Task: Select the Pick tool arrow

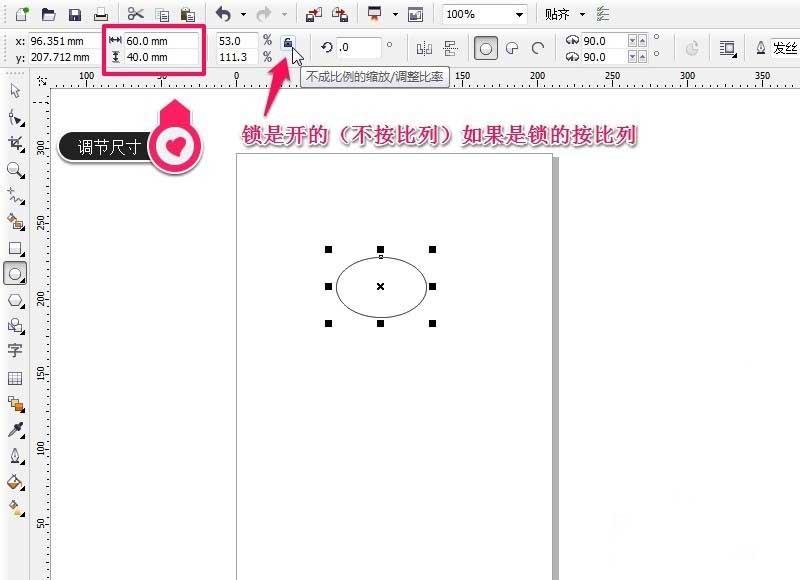Action: click(x=15, y=91)
